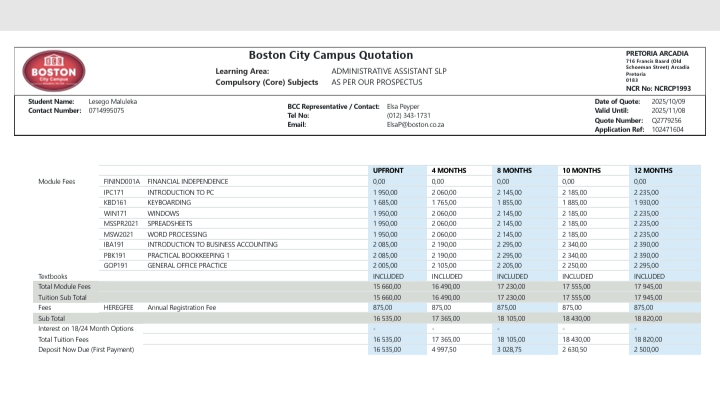Screen dimensions: 720x406
Task: Click the "Textbooks" row label
Action: 52,276
